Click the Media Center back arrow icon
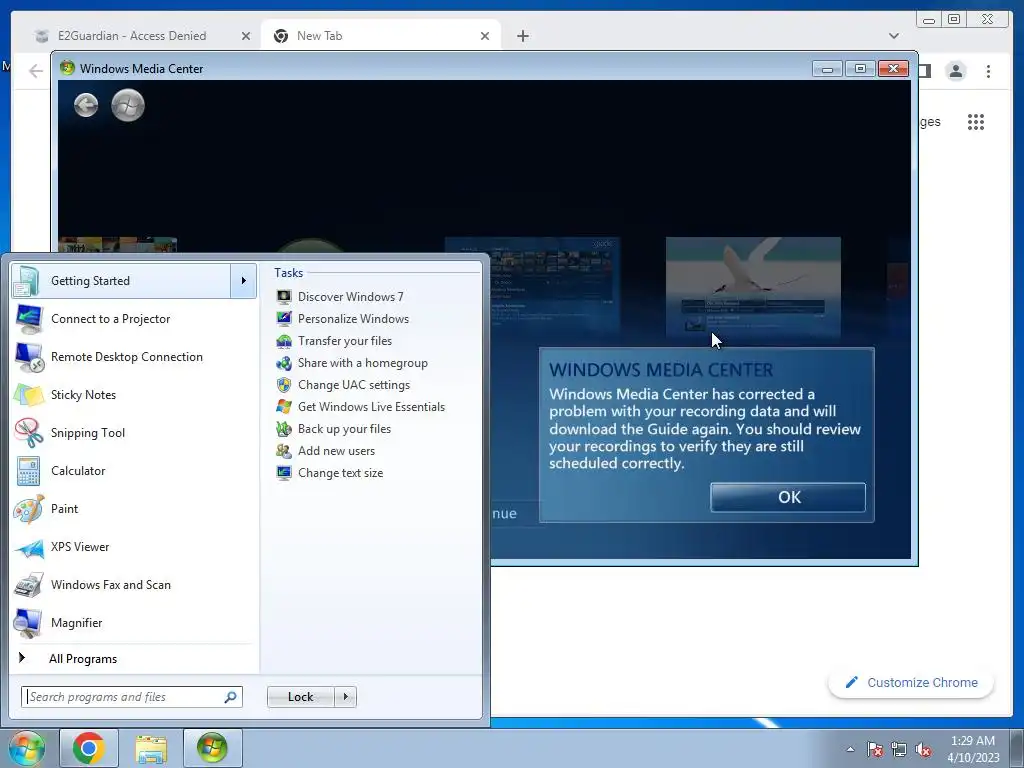 [86, 104]
